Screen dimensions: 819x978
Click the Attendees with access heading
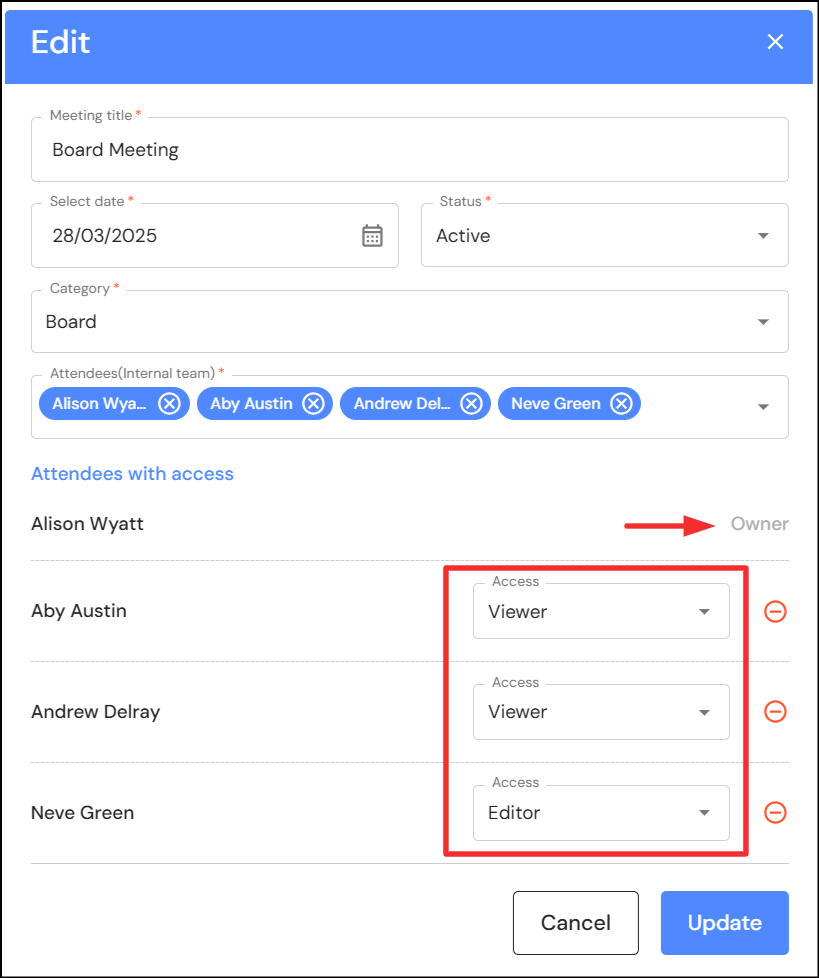pyautogui.click(x=132, y=474)
